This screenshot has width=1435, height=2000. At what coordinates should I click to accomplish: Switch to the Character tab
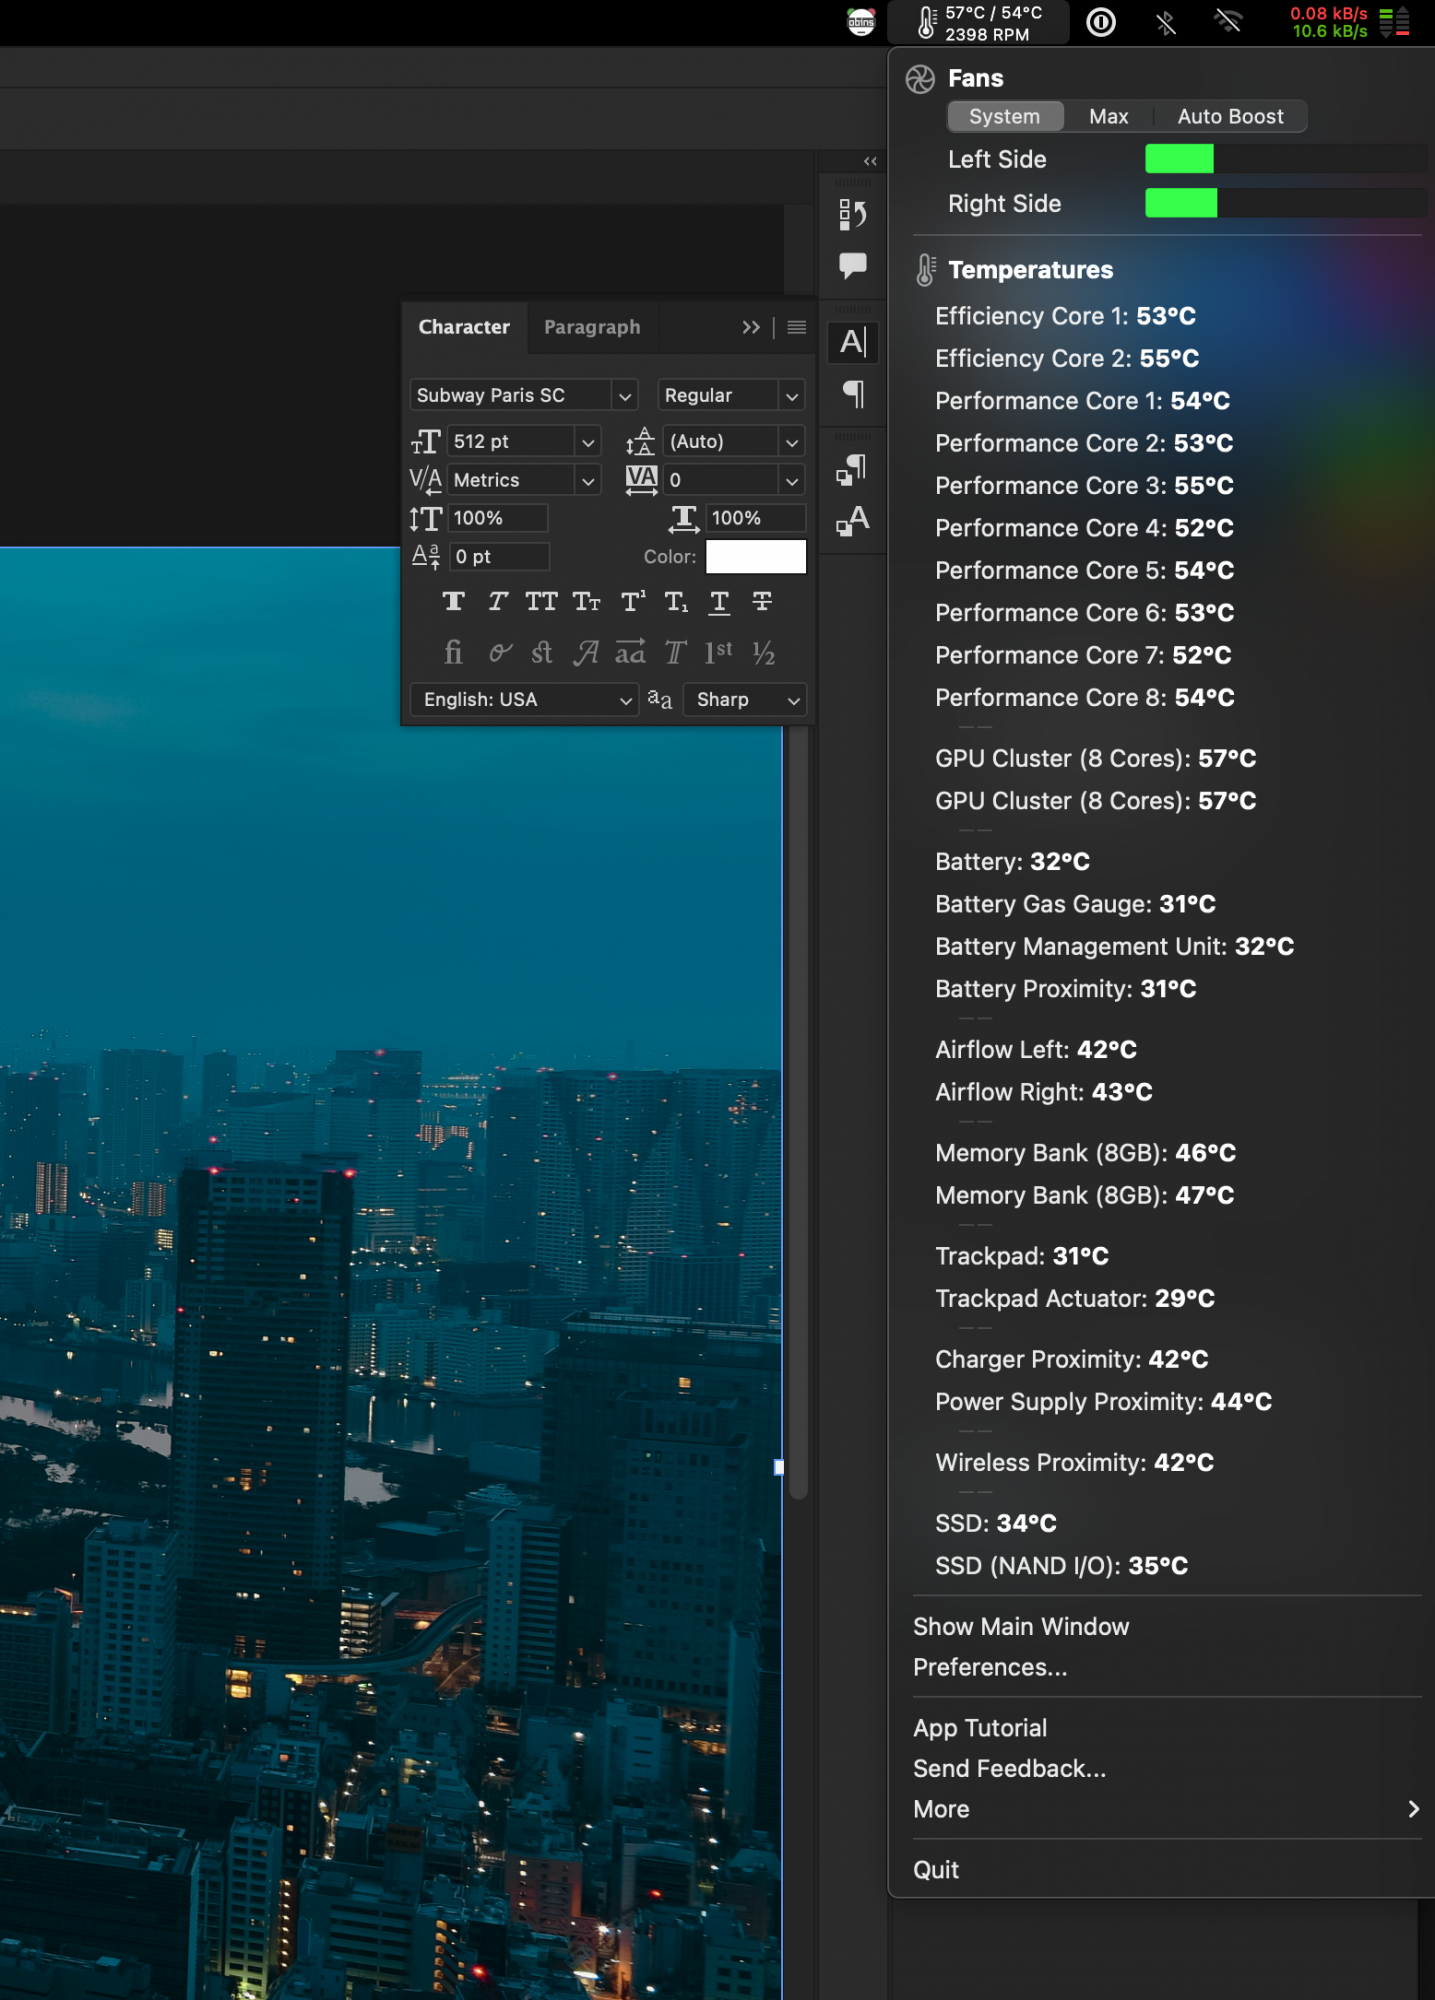click(x=464, y=327)
